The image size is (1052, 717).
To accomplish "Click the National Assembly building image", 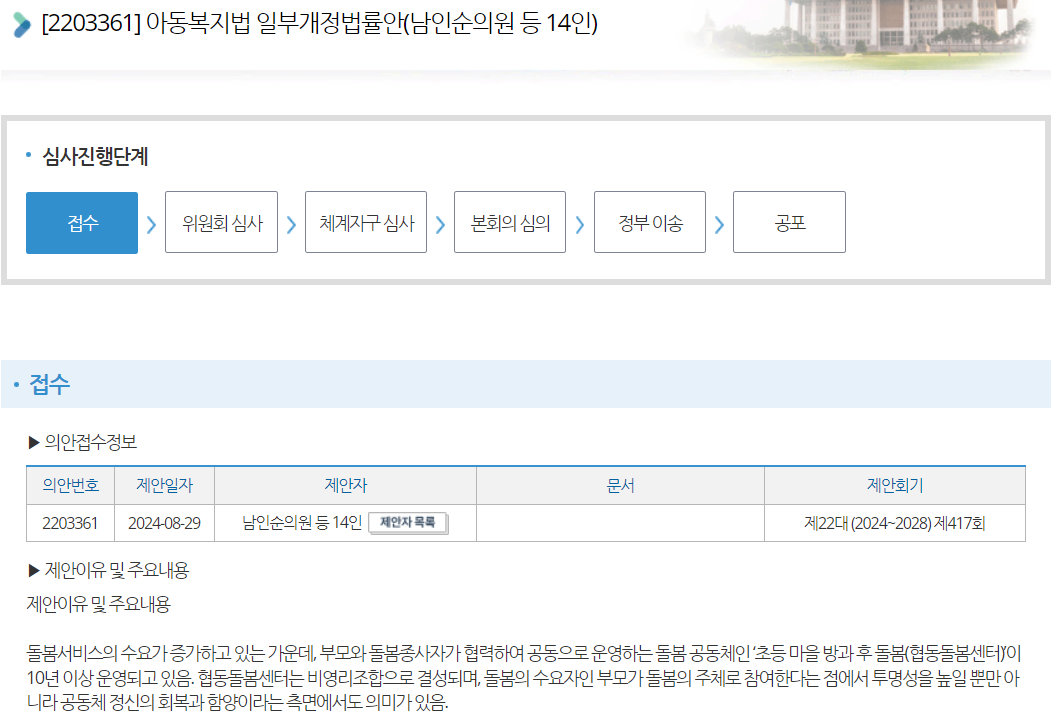I will (860, 30).
